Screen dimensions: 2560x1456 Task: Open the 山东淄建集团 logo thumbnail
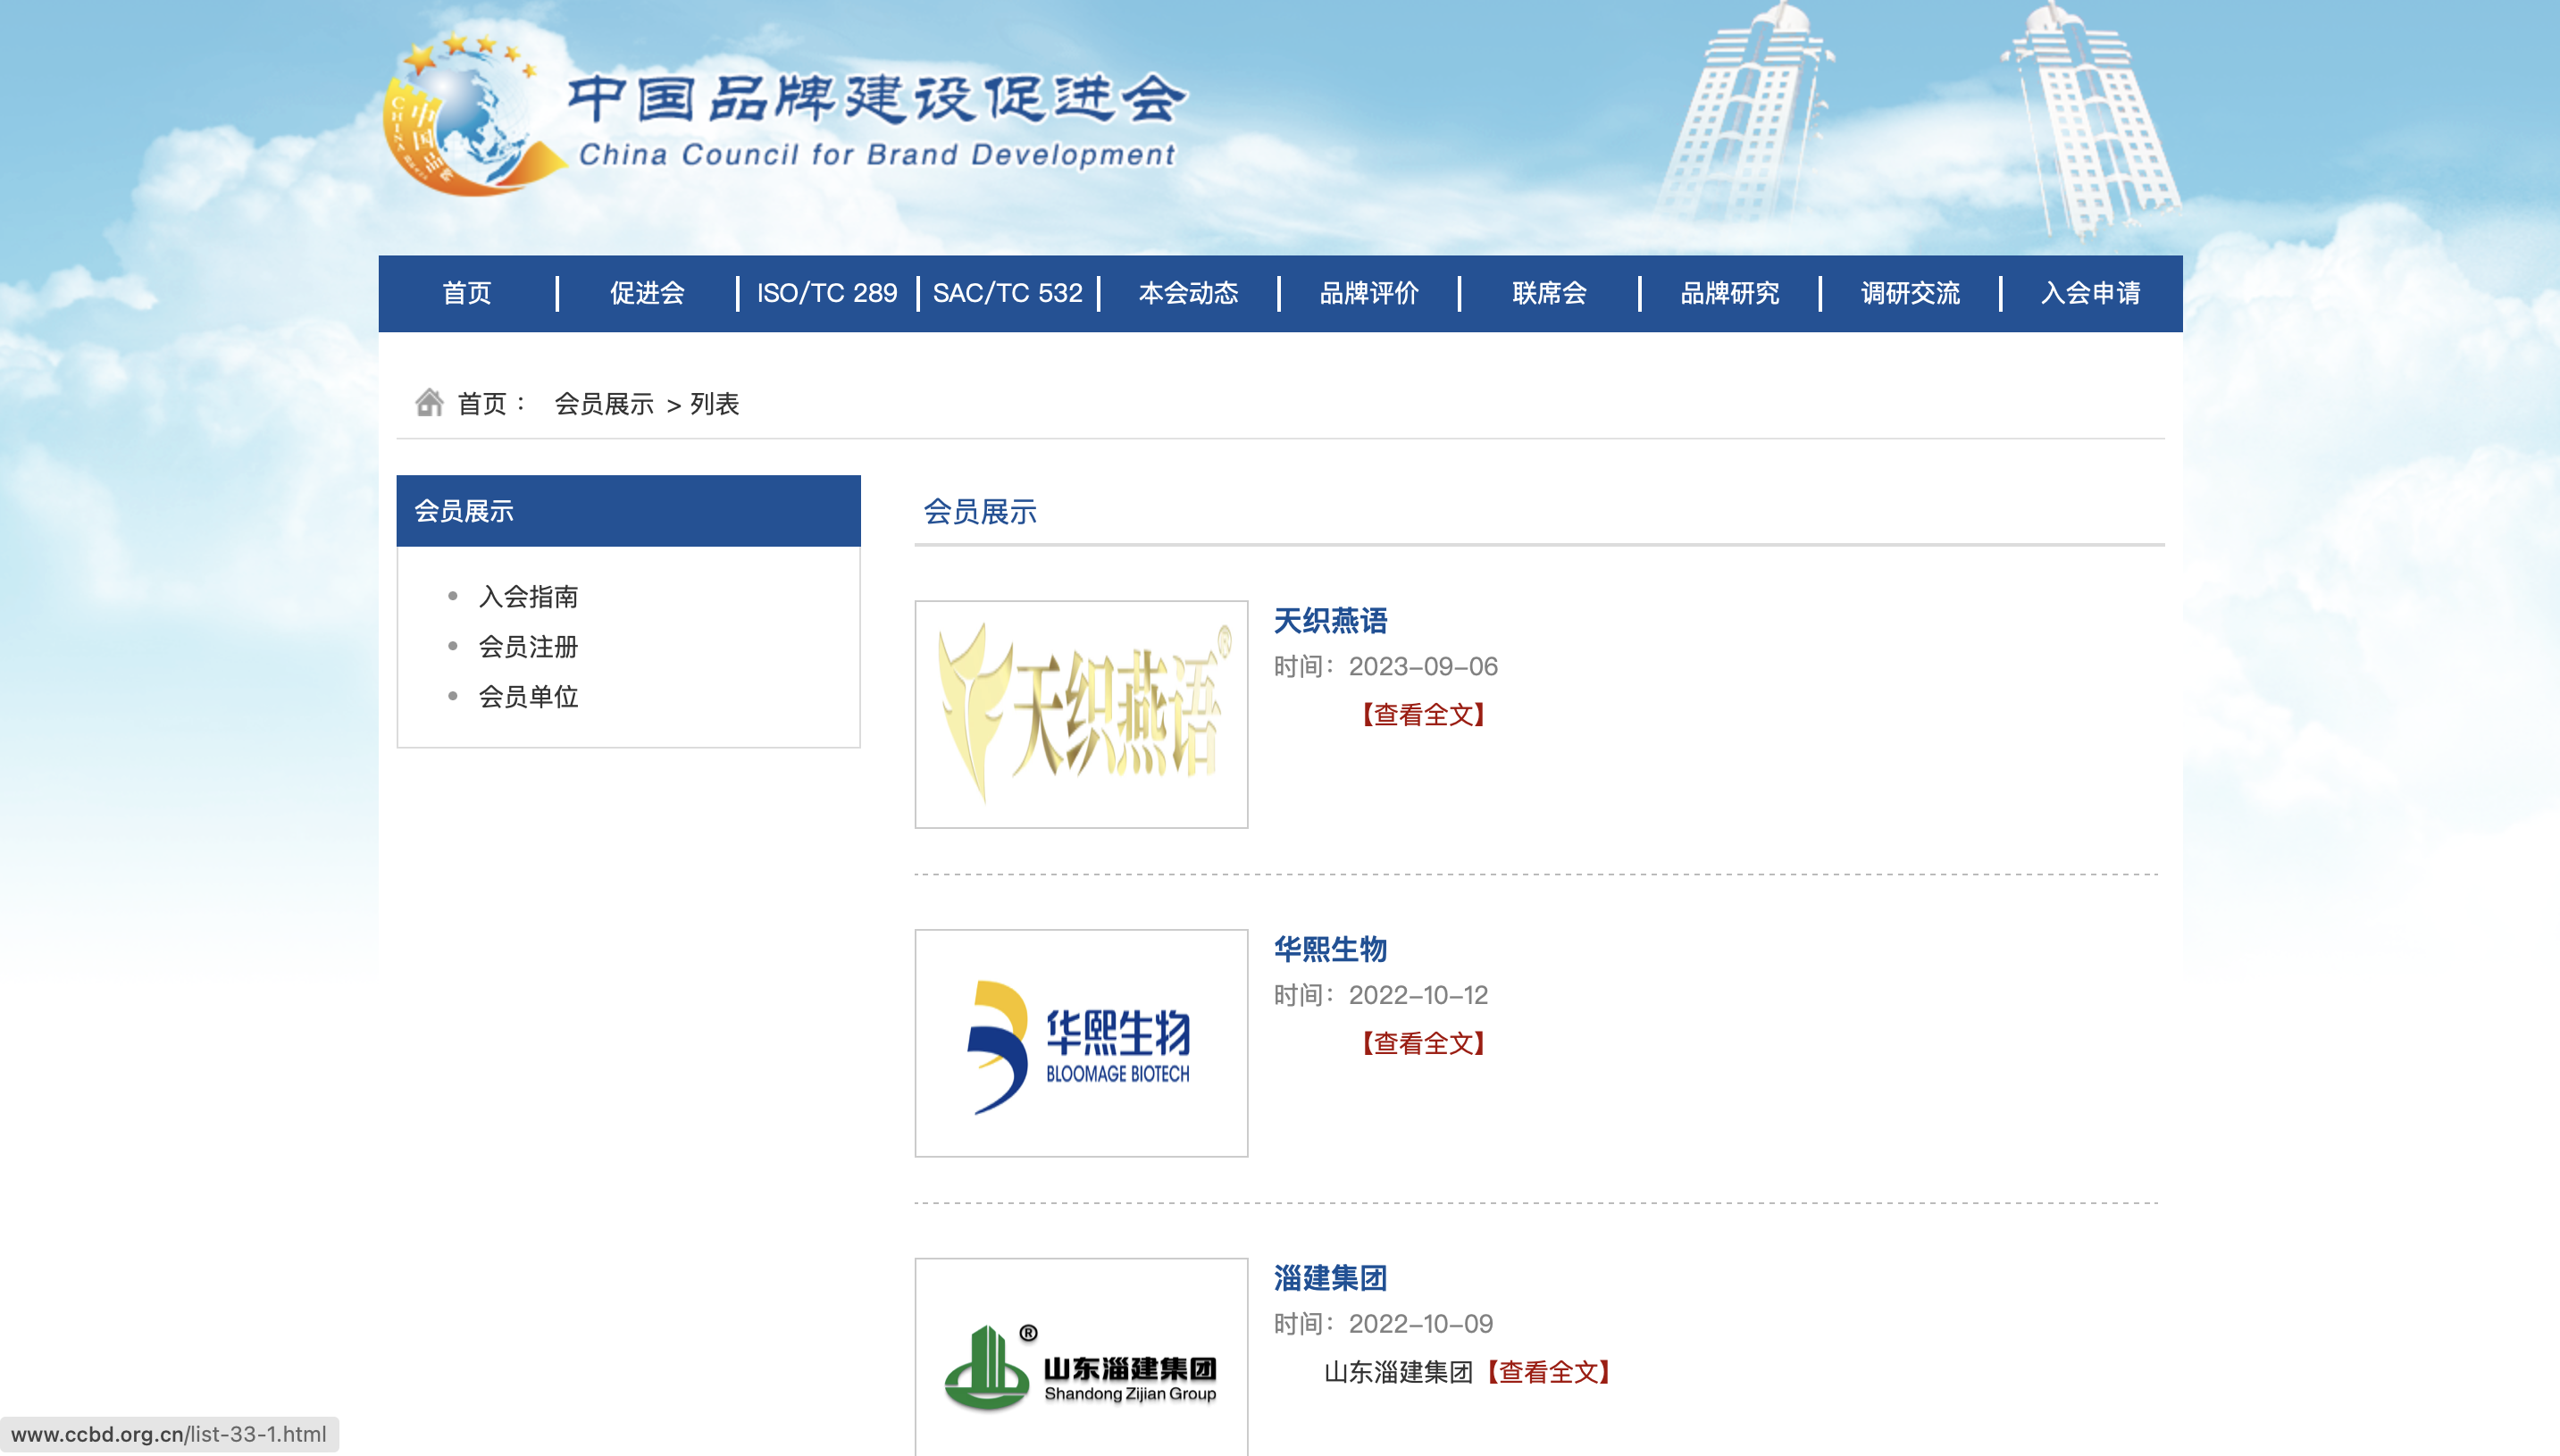(x=1081, y=1357)
